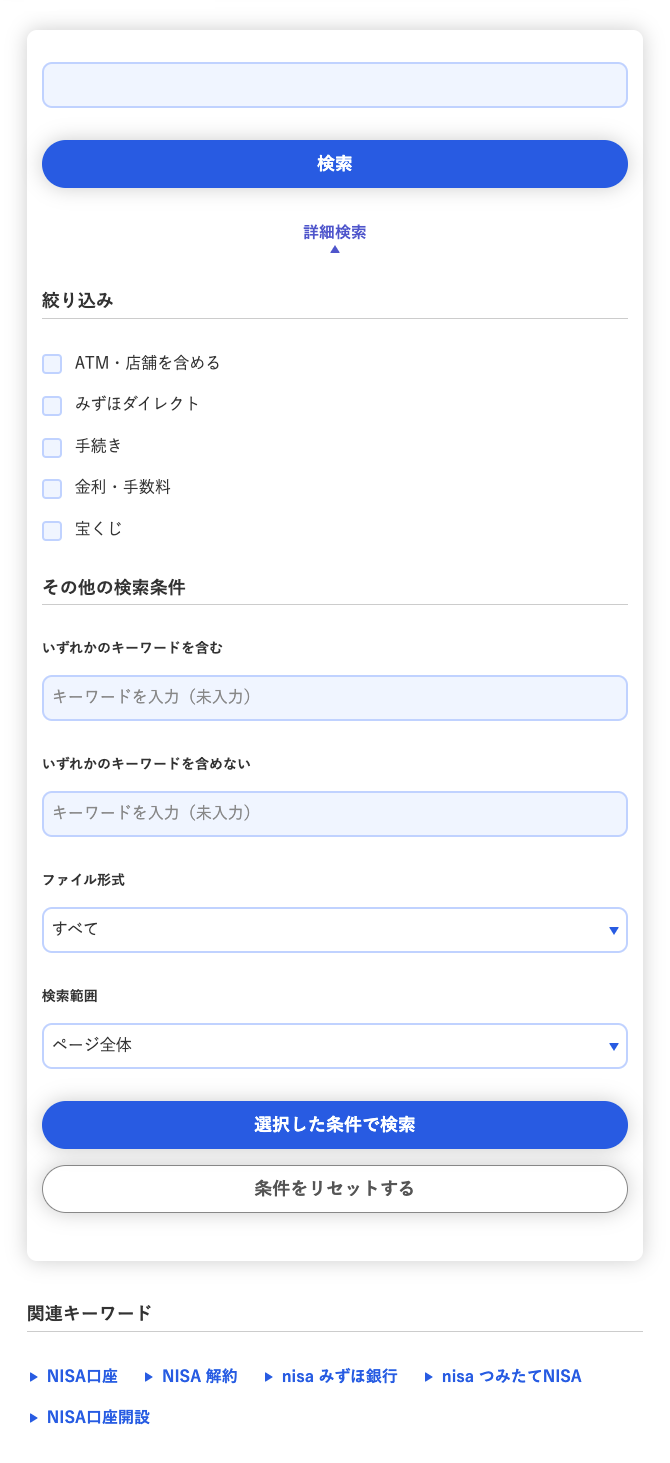Check the 宝くじ filter box
This screenshot has width=670, height=1463.
pos(51,530)
